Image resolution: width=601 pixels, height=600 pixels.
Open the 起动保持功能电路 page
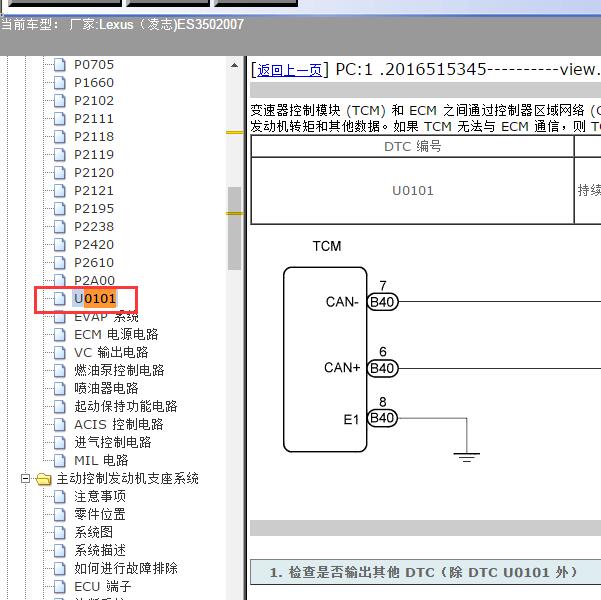pyautogui.click(x=126, y=407)
